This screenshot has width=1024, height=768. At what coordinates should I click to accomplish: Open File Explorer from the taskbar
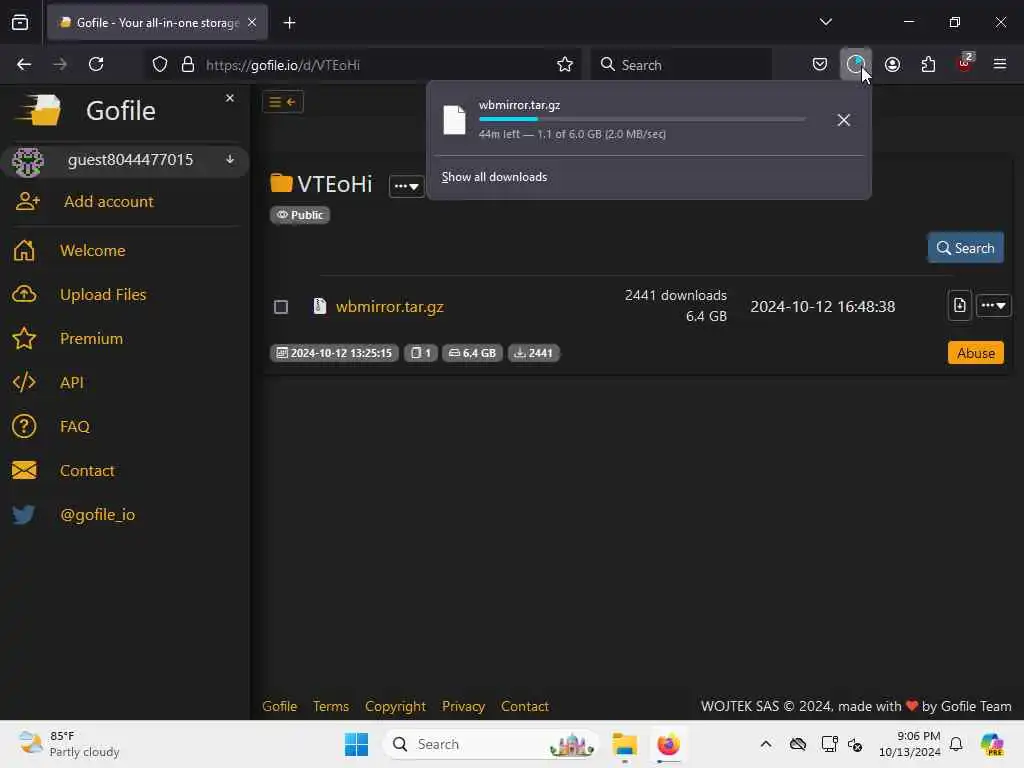tap(624, 744)
